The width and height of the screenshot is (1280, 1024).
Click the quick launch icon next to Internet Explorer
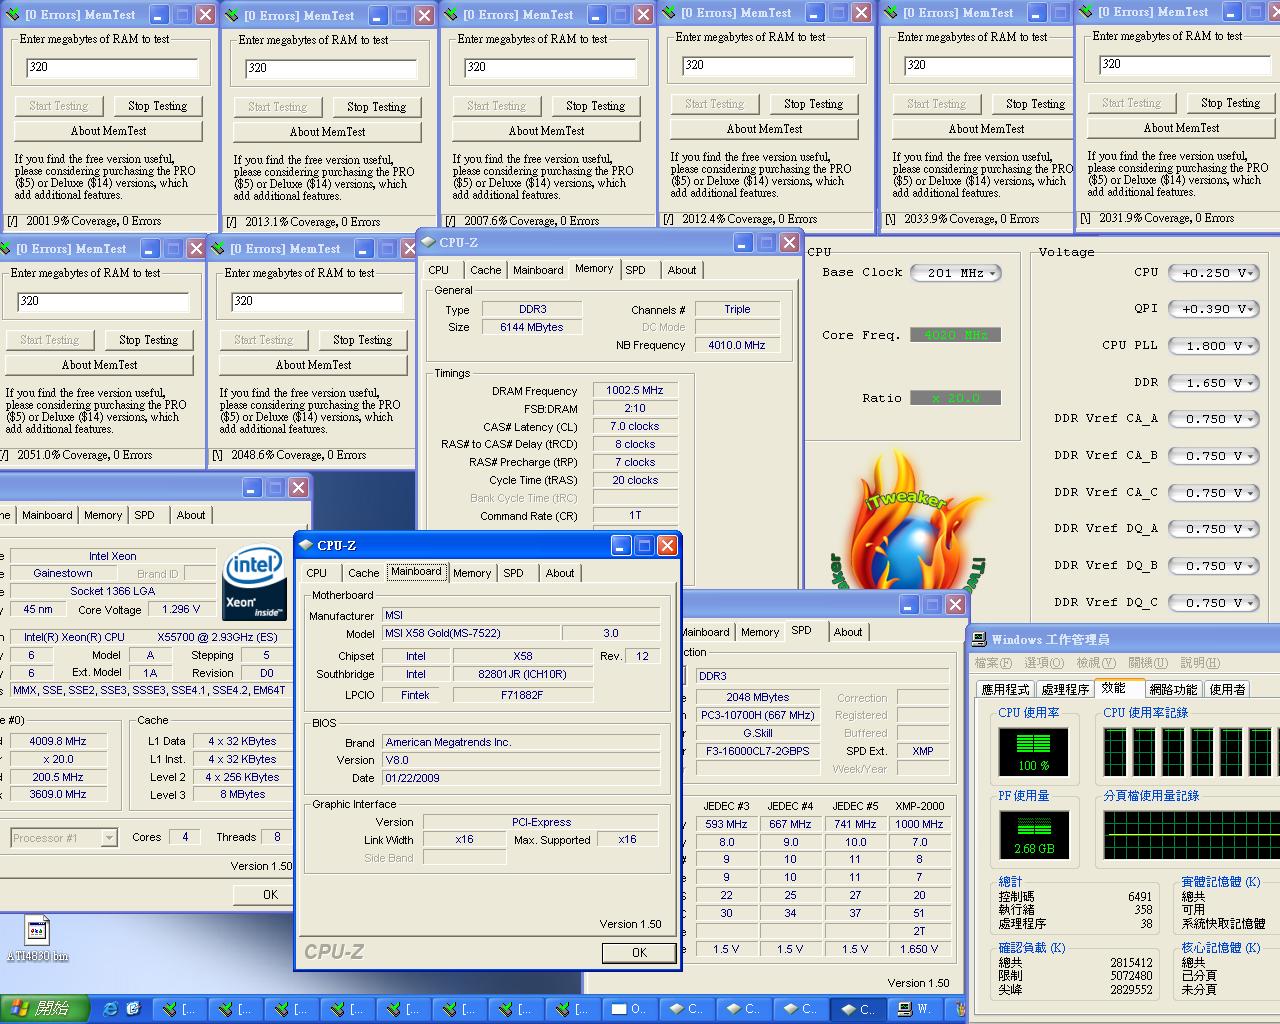click(133, 1009)
